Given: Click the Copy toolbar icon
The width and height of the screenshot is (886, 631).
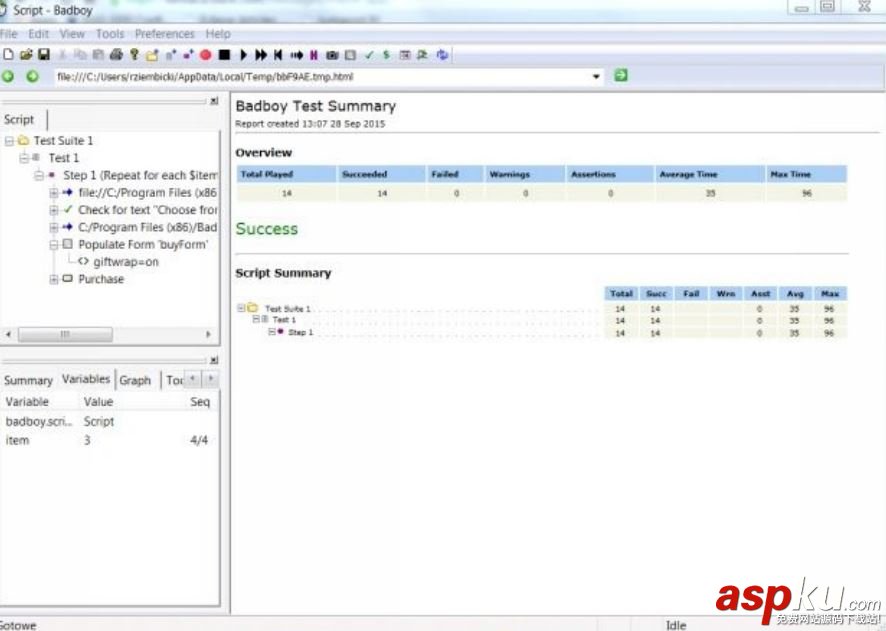Looking at the screenshot, I should point(80,55).
